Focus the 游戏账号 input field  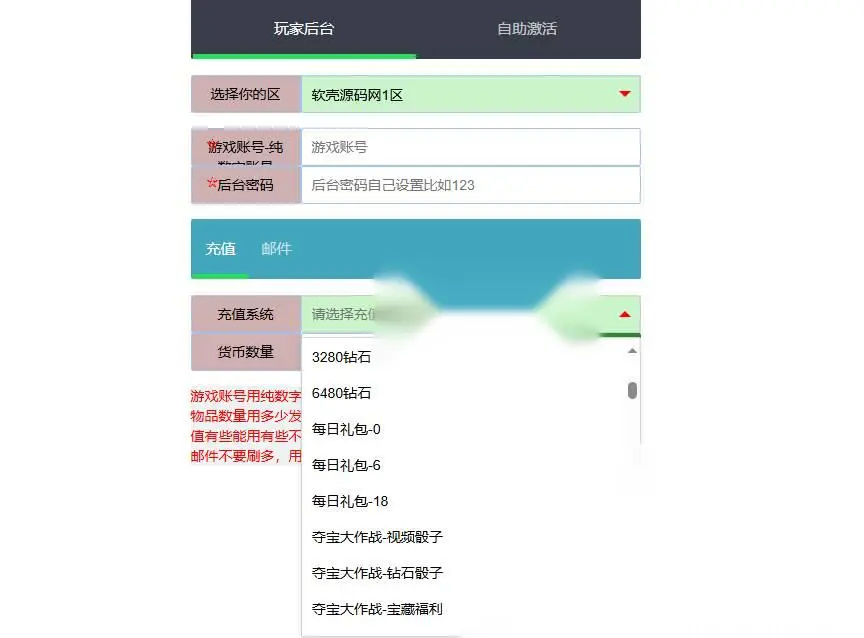tap(471, 147)
